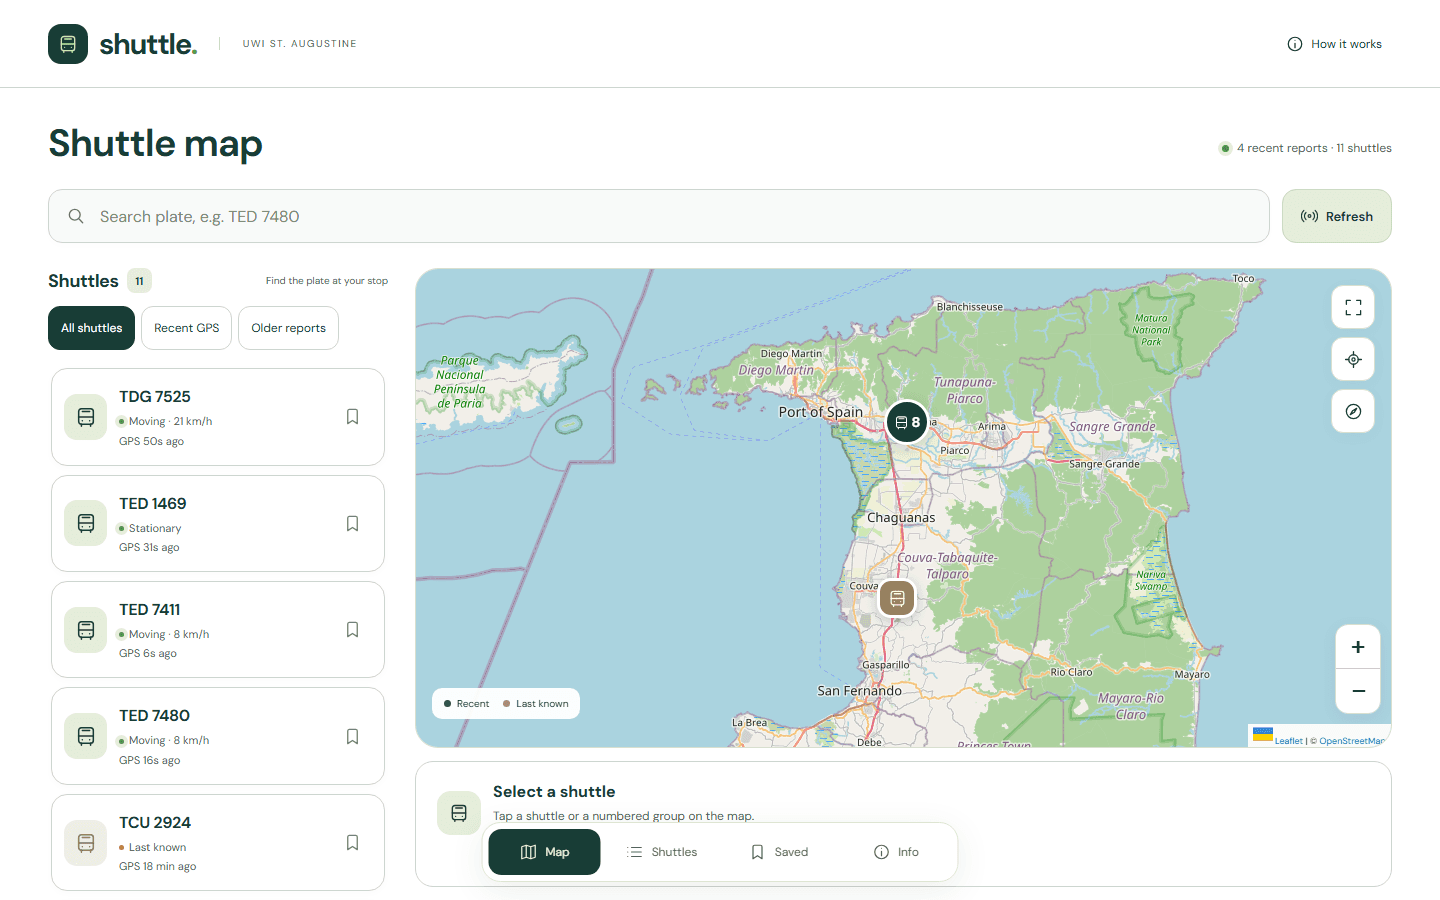The image size is (1440, 900).
Task: Open the TDG 7525 shuttle card
Action: 218,417
